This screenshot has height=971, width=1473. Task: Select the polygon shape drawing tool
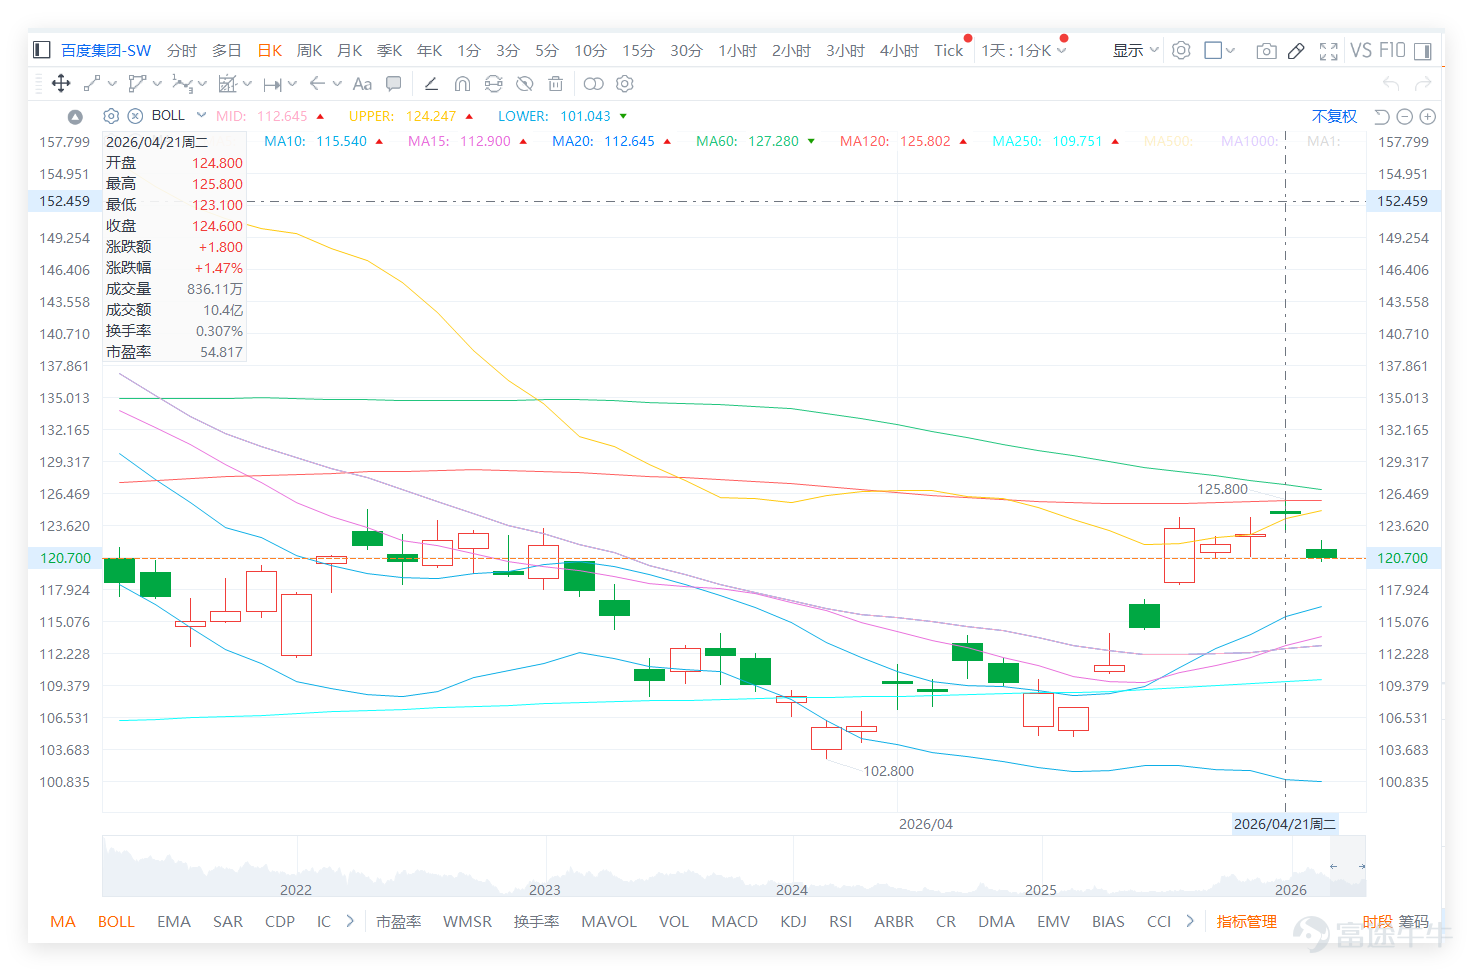click(x=137, y=84)
